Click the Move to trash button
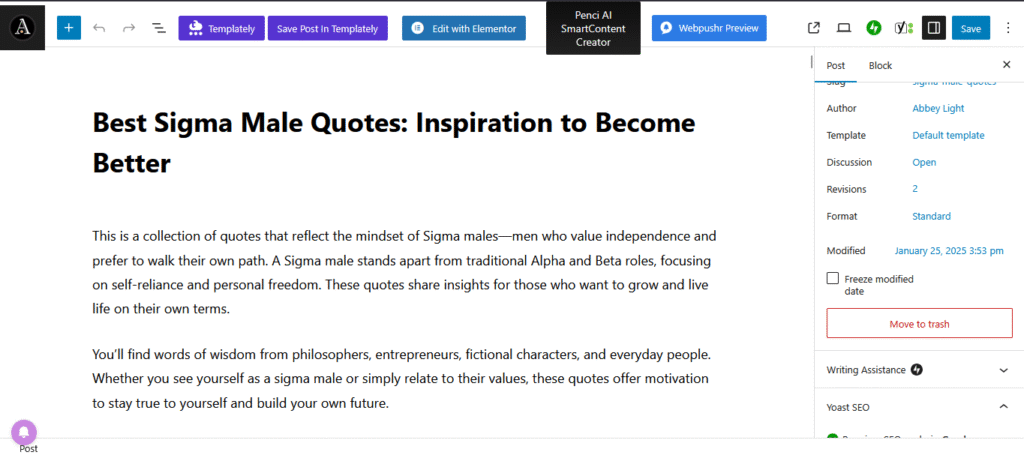The width and height of the screenshot is (1024, 455). point(919,324)
